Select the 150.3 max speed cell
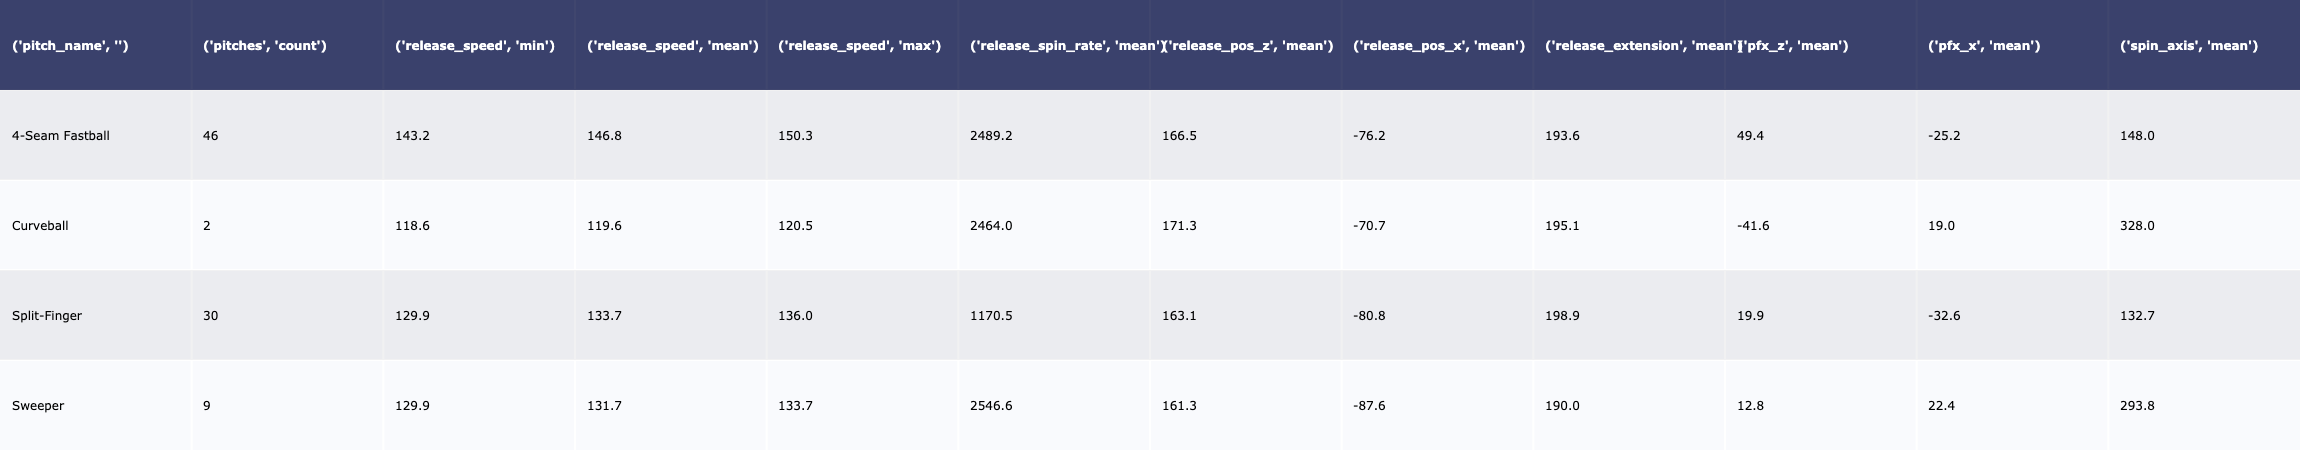This screenshot has height=450, width=2300. pyautogui.click(x=795, y=136)
